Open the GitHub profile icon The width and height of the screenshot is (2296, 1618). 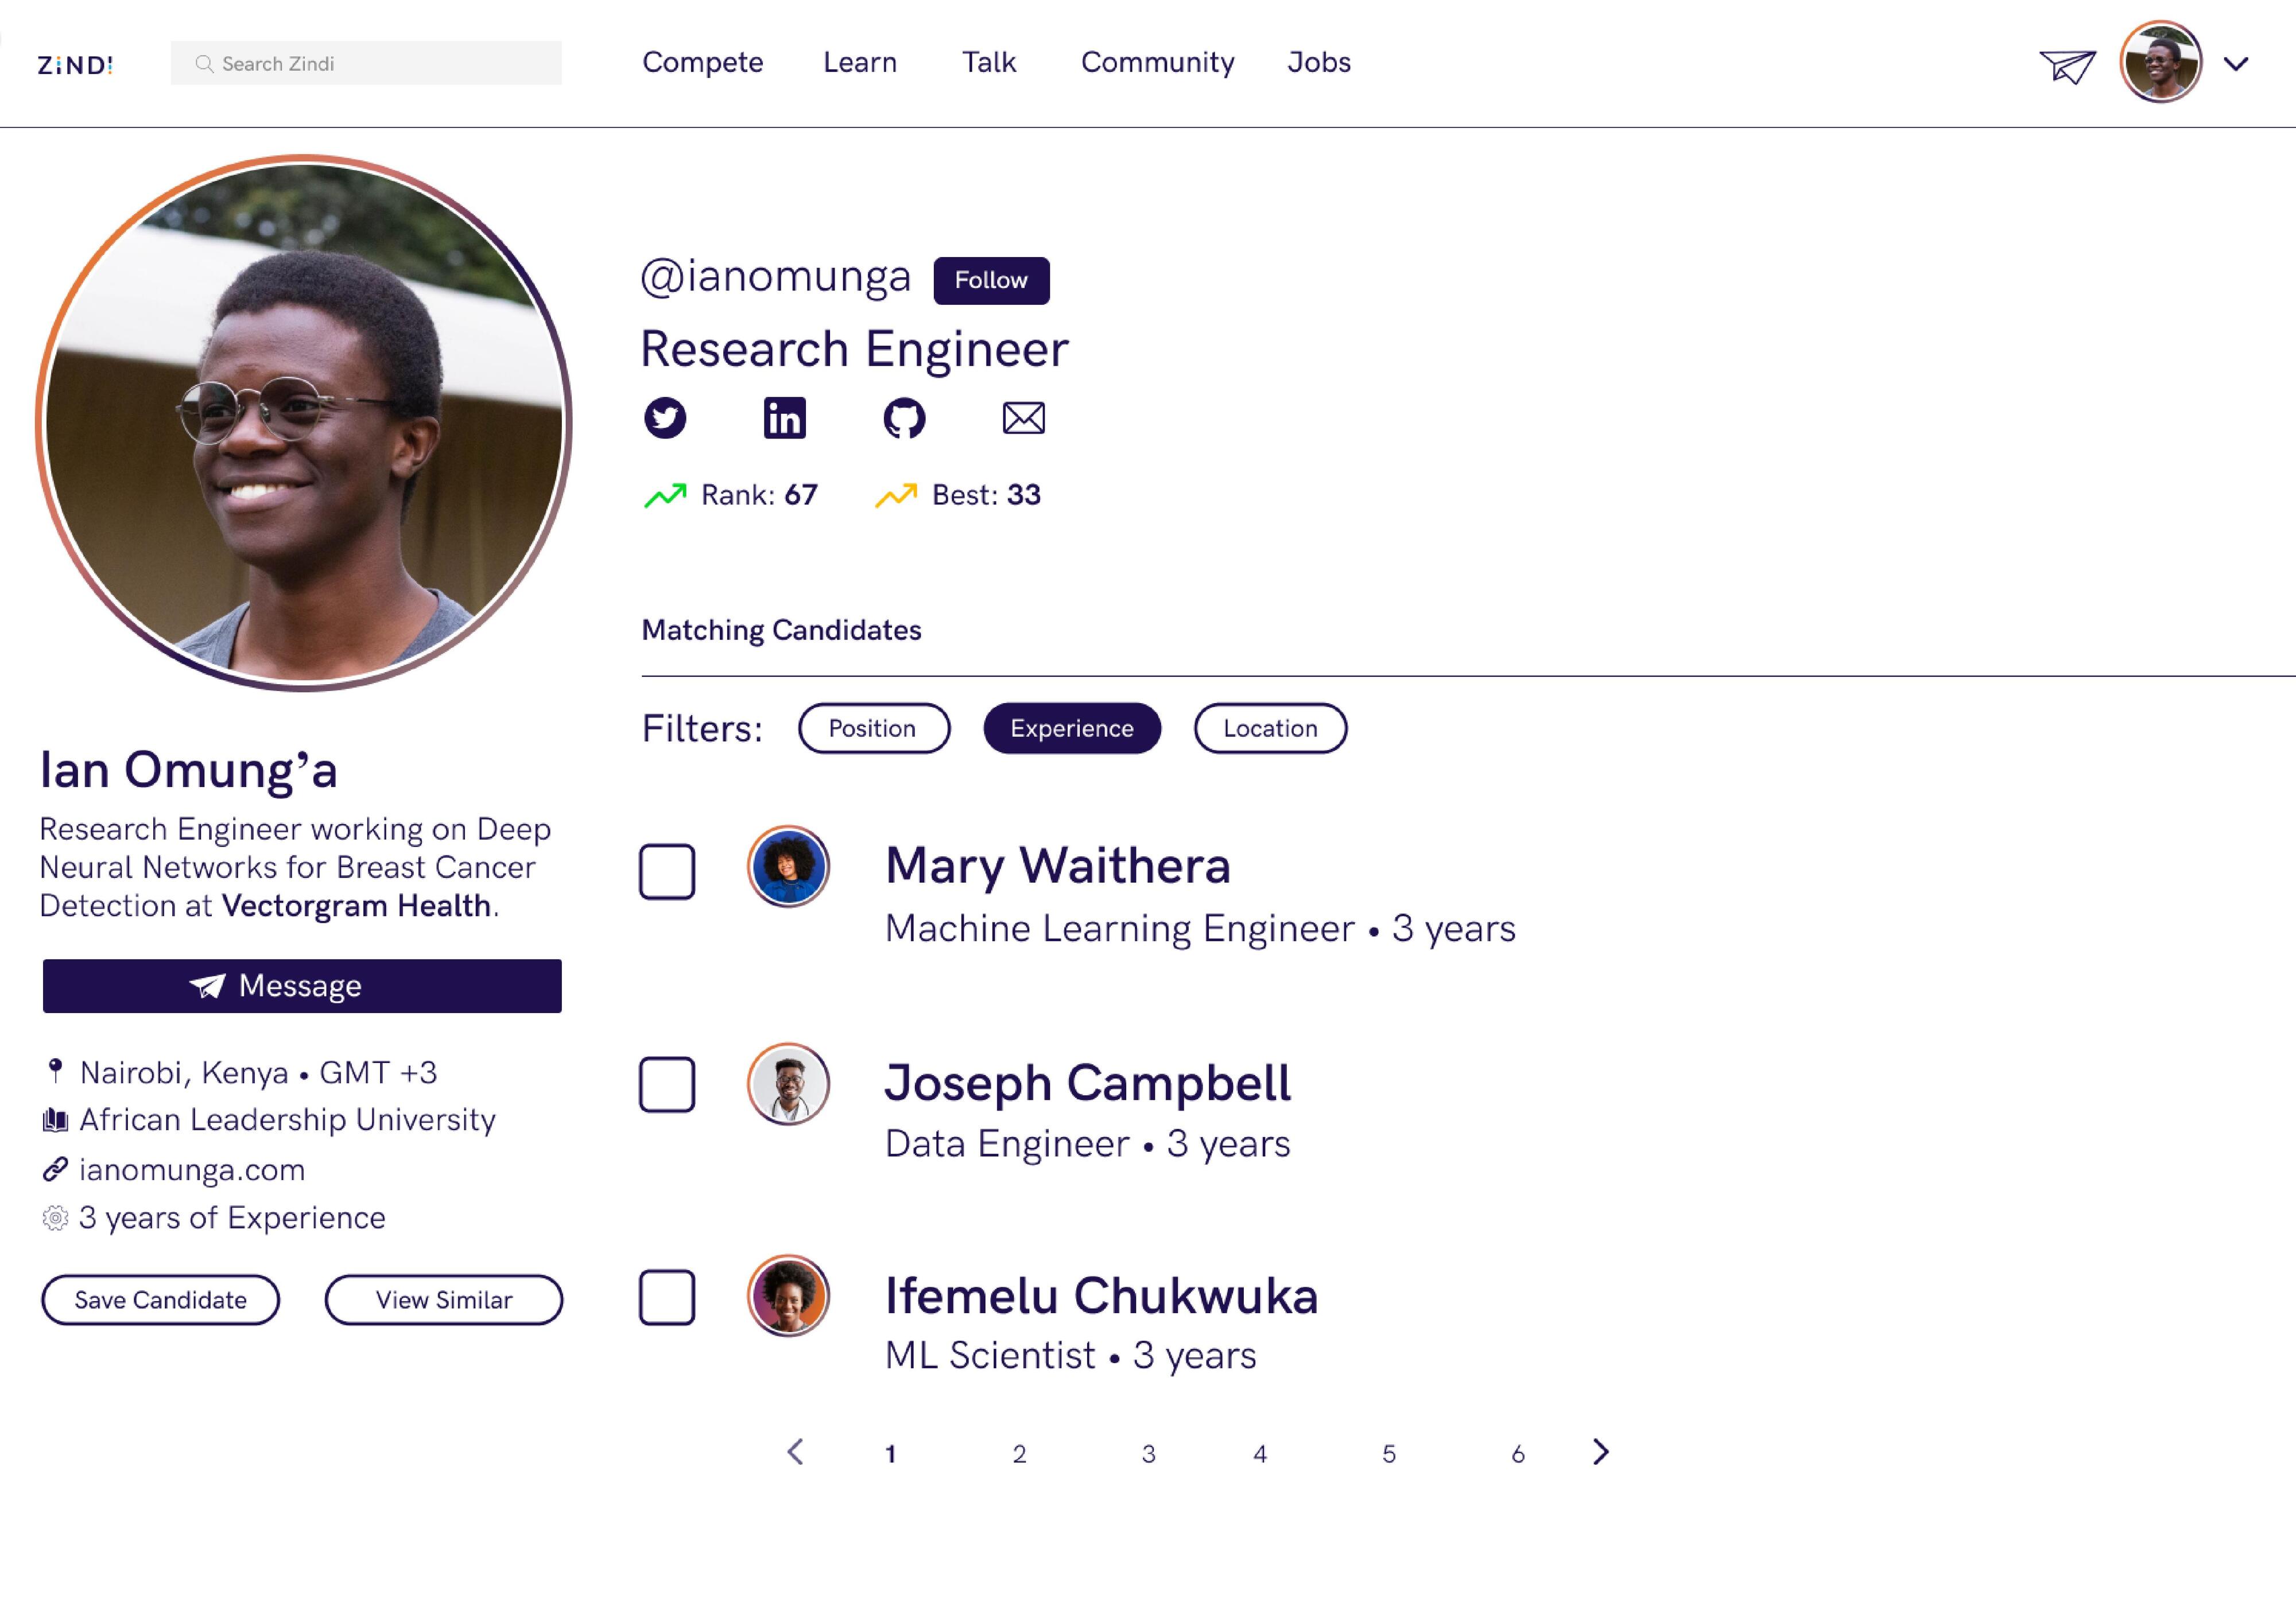click(x=904, y=418)
